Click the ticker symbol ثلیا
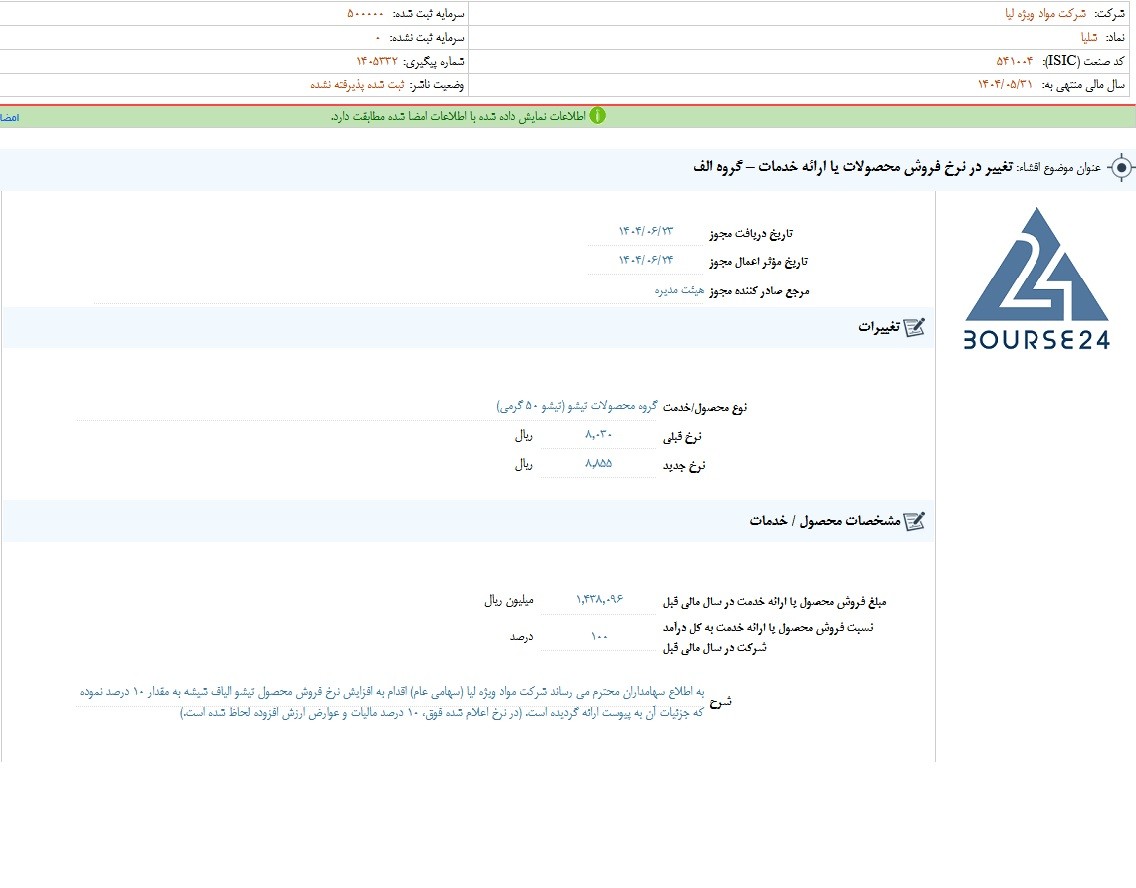Viewport: 1136px width, 888px height. 1089,38
